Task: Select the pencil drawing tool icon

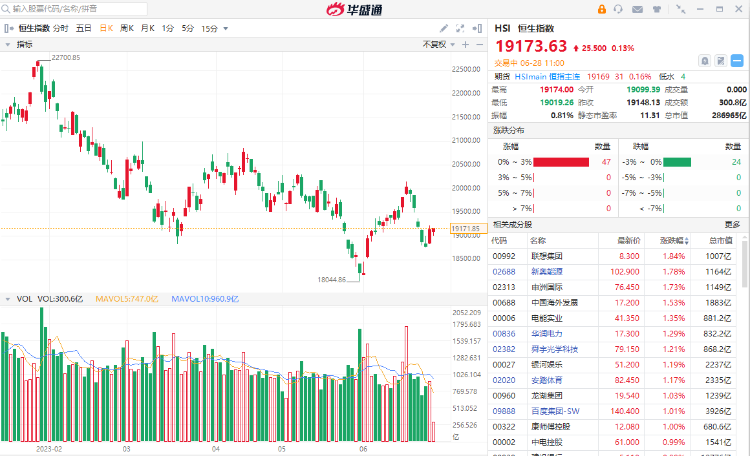Action: pyautogui.click(x=444, y=29)
